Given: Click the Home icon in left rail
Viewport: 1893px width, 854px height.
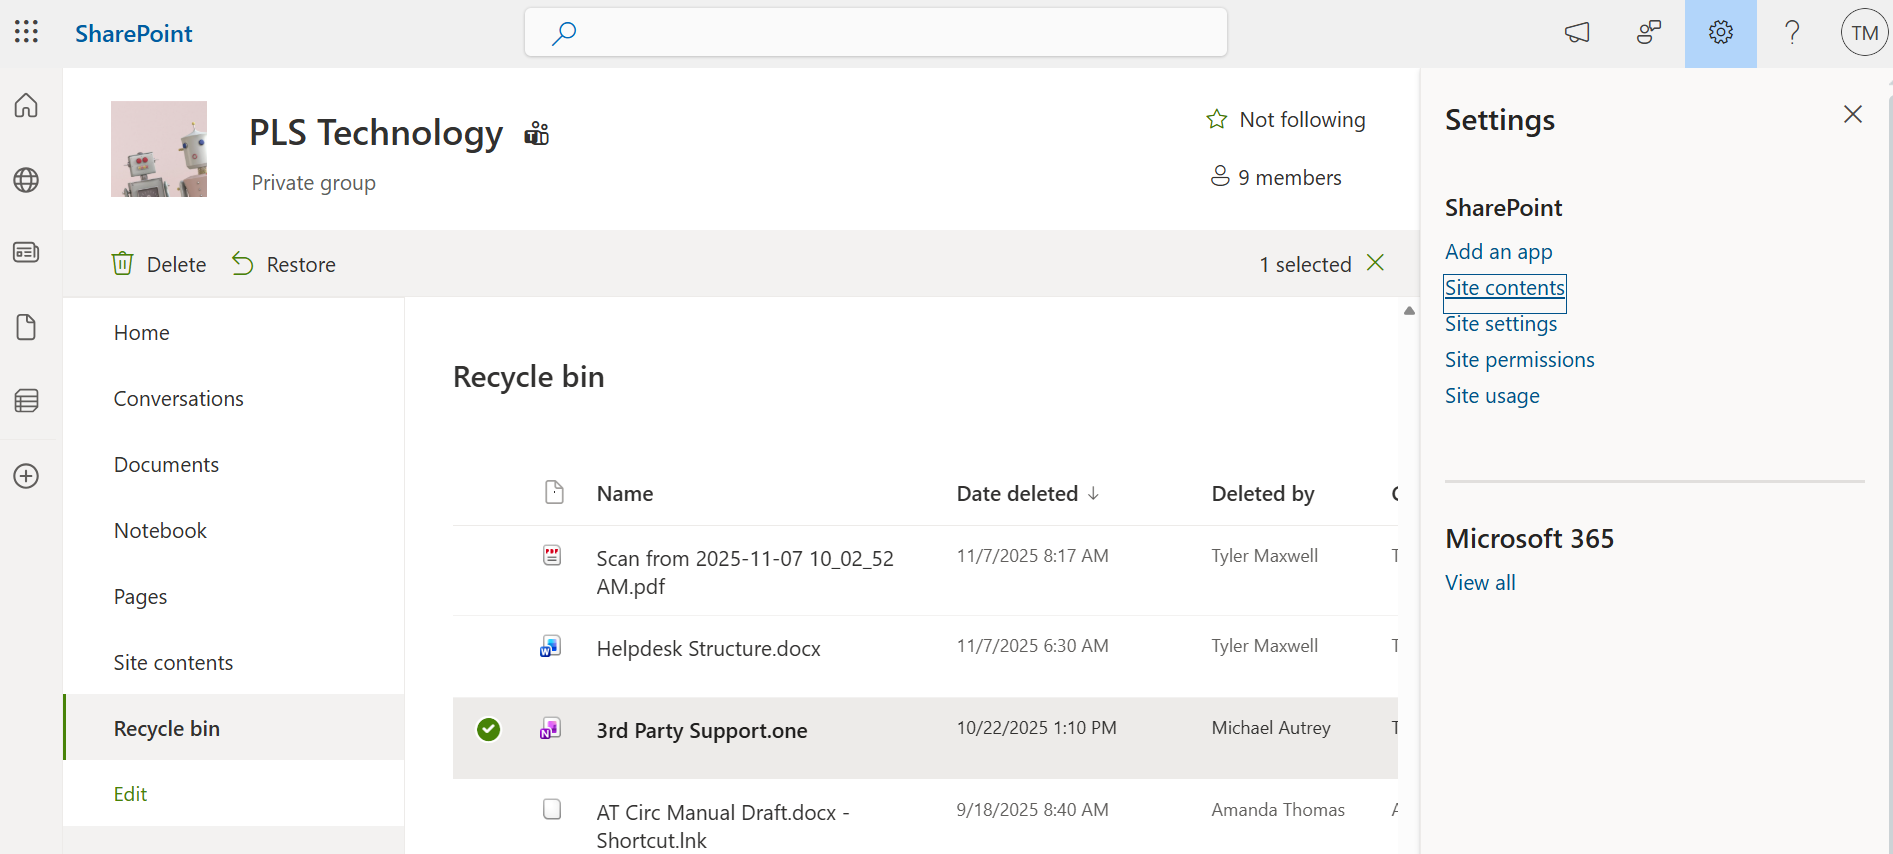Looking at the screenshot, I should pos(27,106).
